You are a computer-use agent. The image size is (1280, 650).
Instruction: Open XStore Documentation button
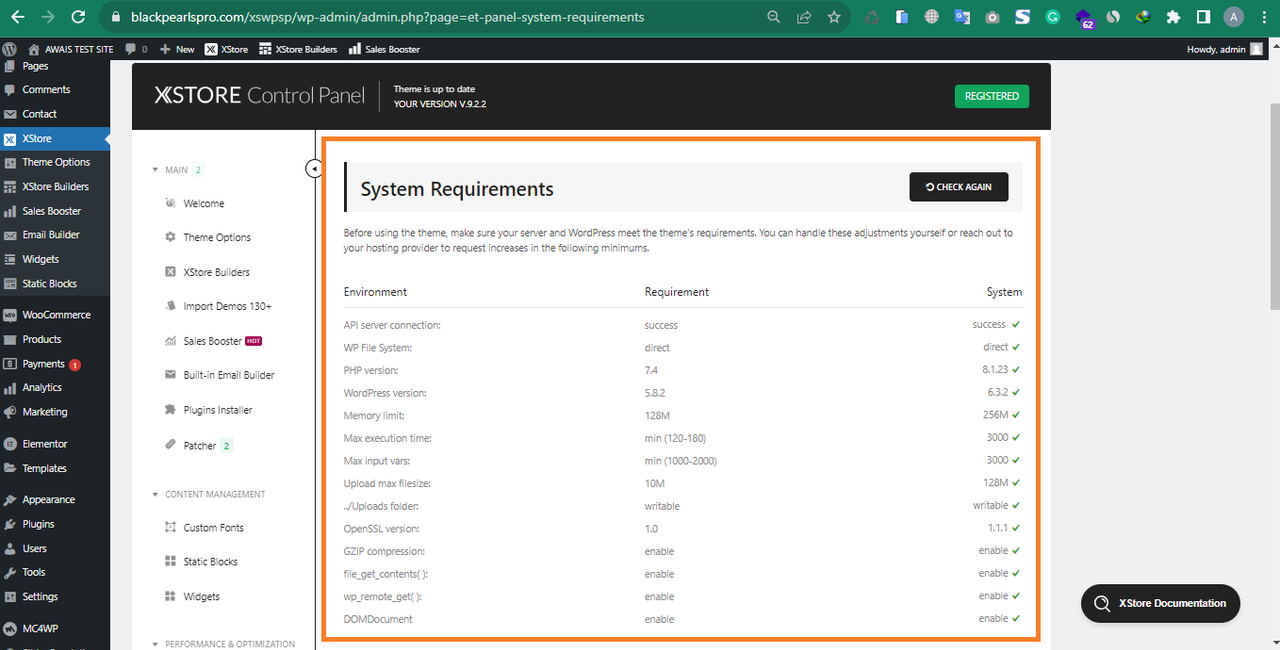(1161, 603)
